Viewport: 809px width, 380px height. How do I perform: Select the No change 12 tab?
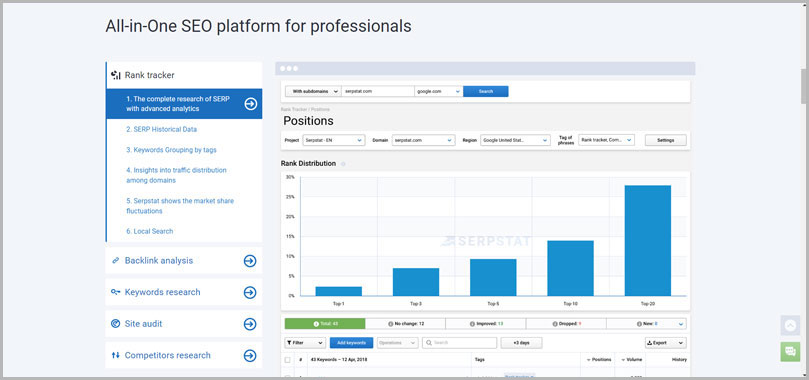click(406, 324)
